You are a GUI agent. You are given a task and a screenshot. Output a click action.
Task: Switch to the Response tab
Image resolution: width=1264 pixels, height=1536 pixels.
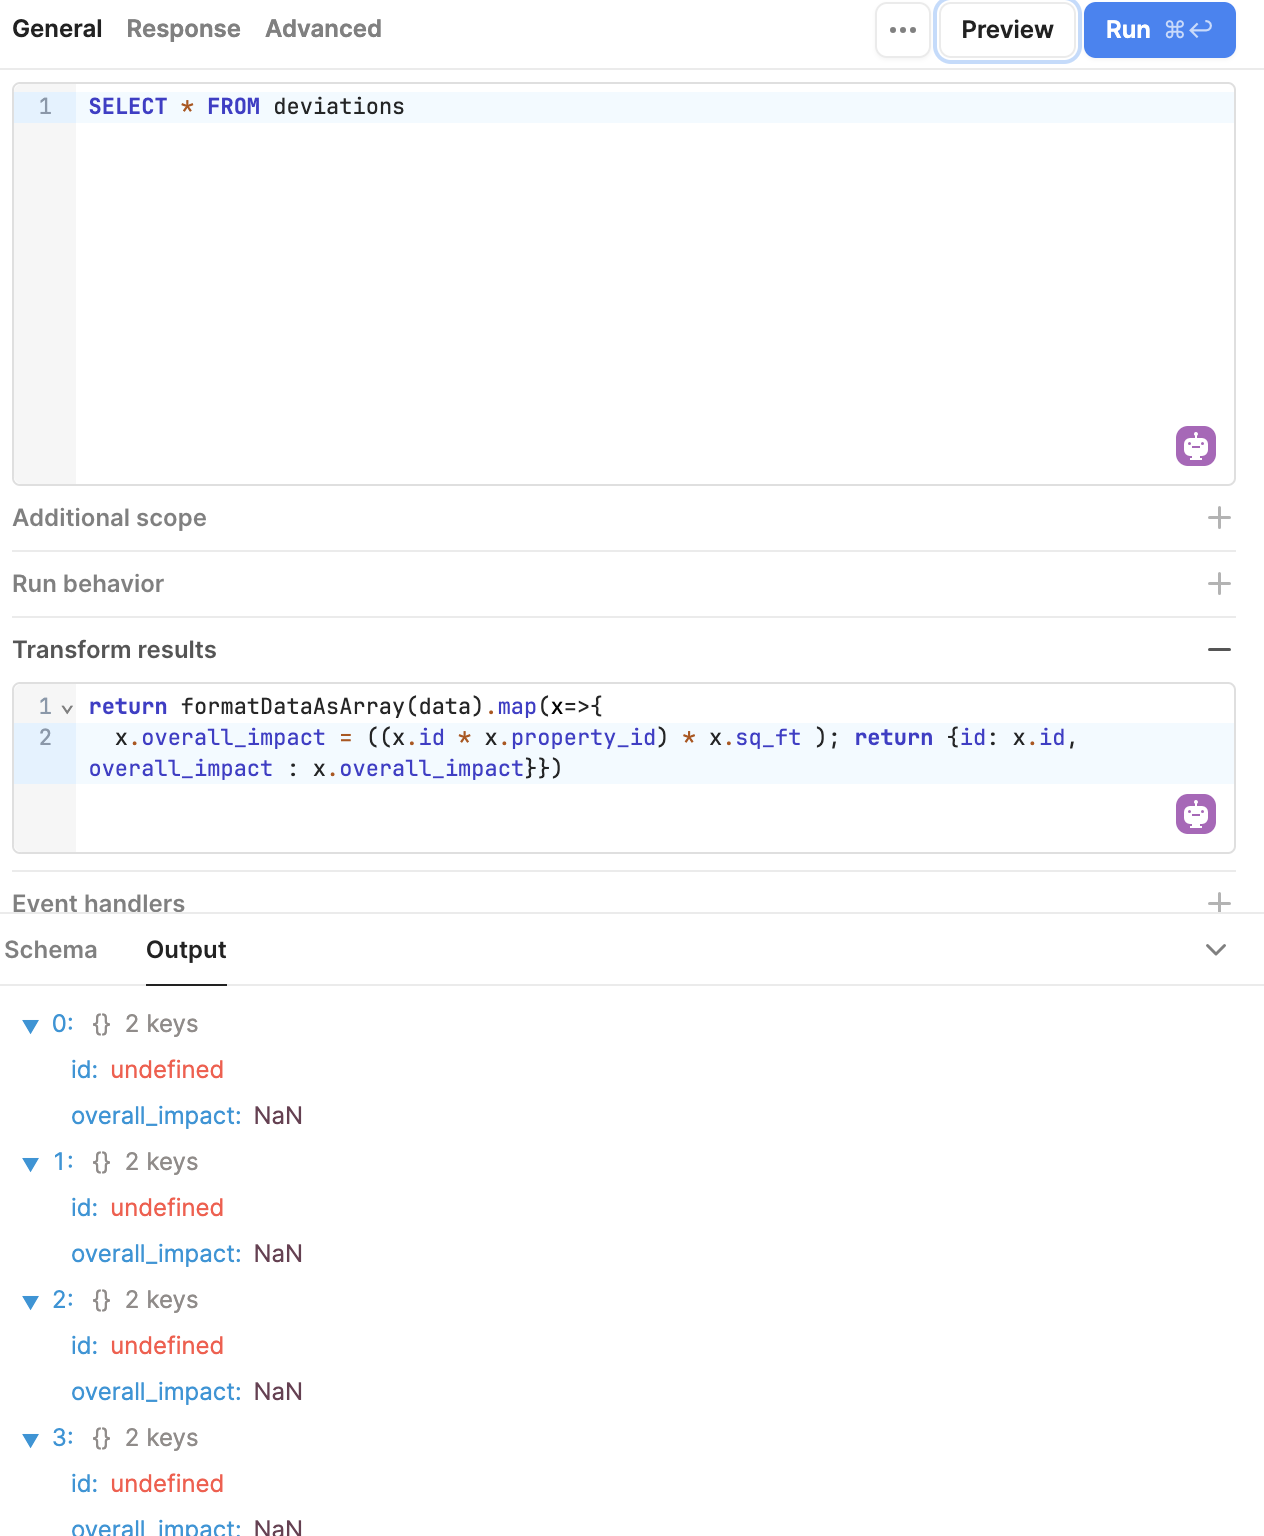coord(184,29)
